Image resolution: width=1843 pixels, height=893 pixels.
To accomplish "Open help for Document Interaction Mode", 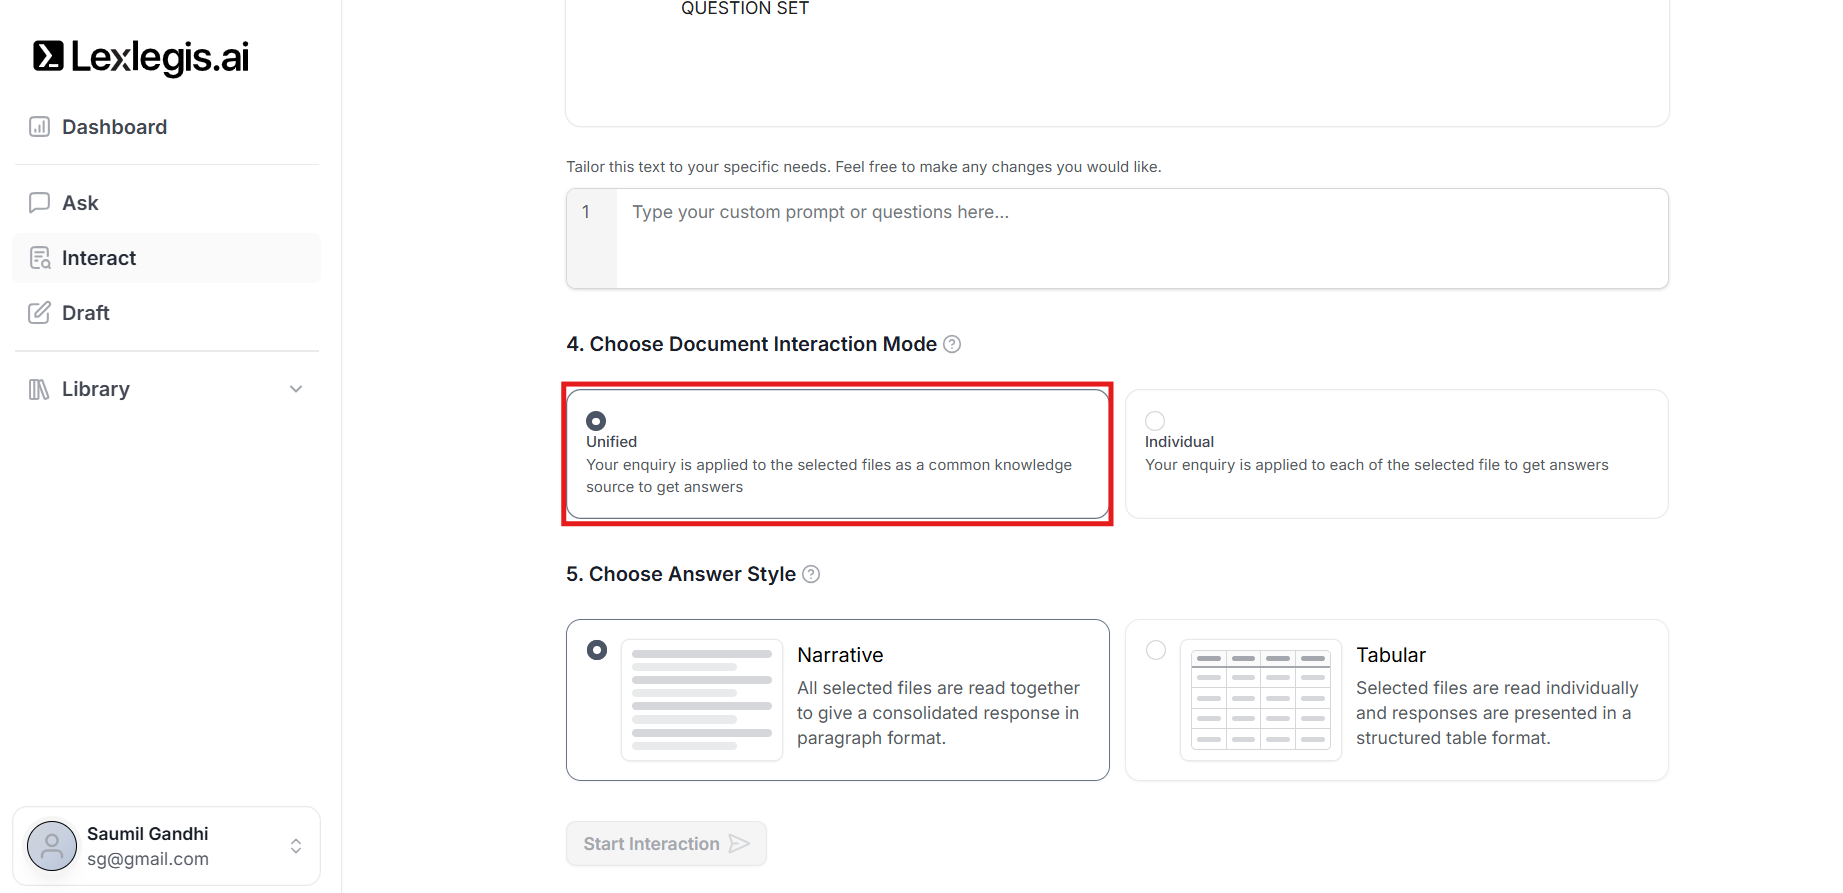I will click(952, 344).
